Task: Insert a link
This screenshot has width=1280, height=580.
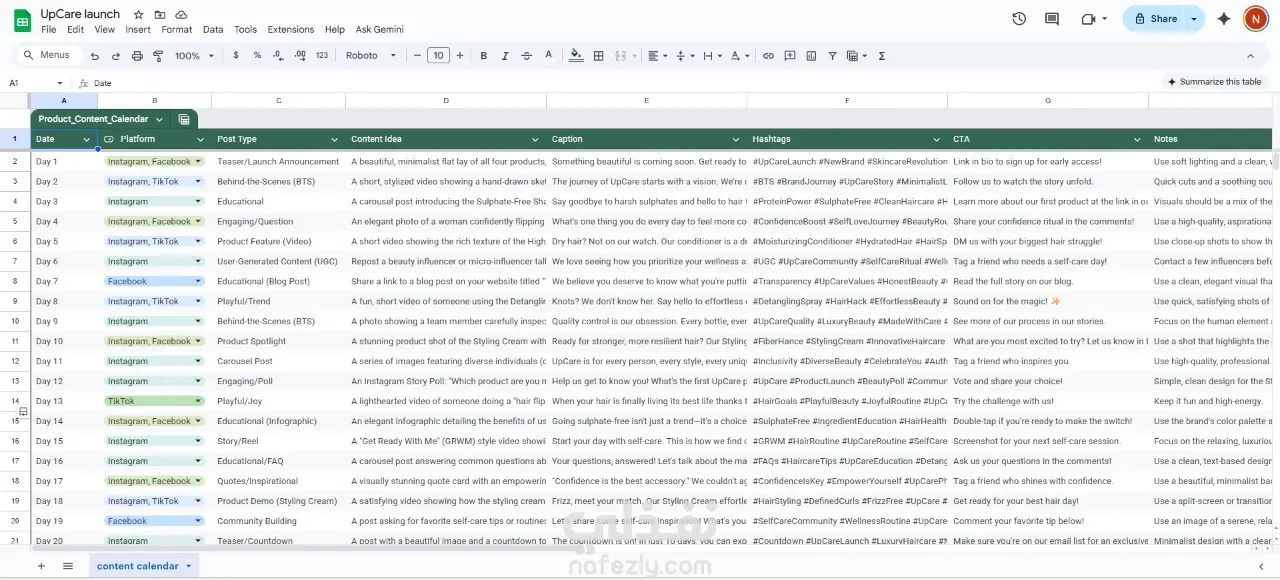Action: point(768,56)
